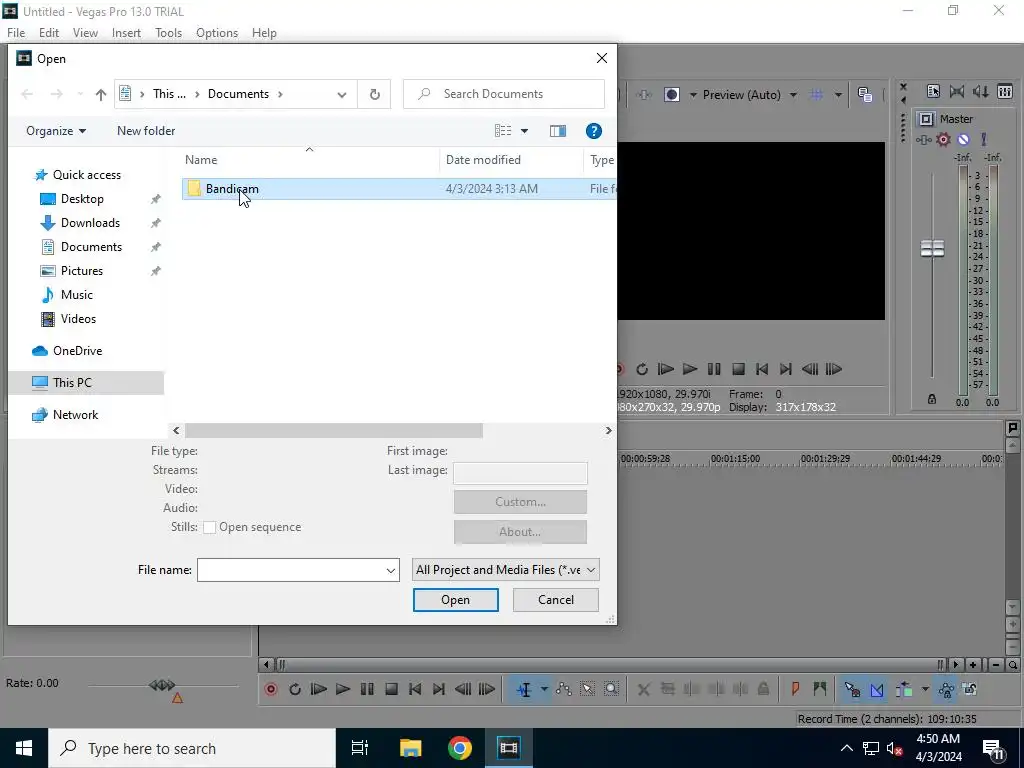Image resolution: width=1024 pixels, height=768 pixels.
Task: Expand the address bar history dropdown
Action: point(342,94)
